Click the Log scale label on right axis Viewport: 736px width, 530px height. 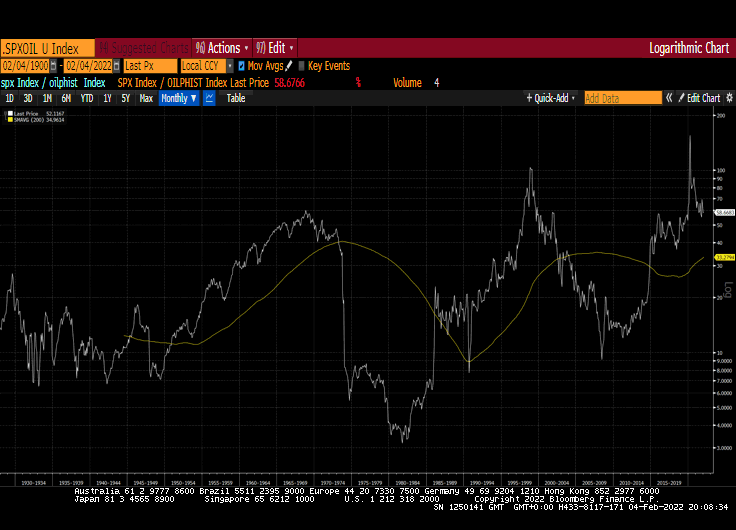[728, 290]
